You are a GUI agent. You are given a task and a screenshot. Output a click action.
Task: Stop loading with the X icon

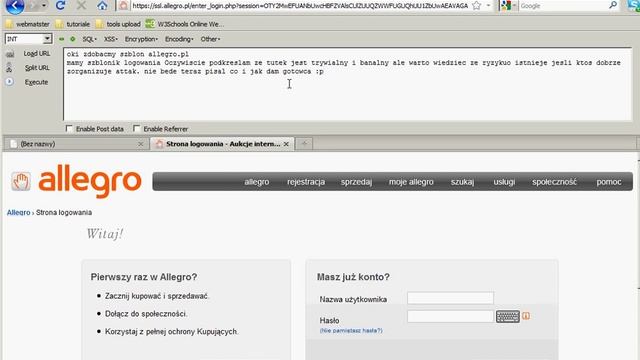pos(81,5)
